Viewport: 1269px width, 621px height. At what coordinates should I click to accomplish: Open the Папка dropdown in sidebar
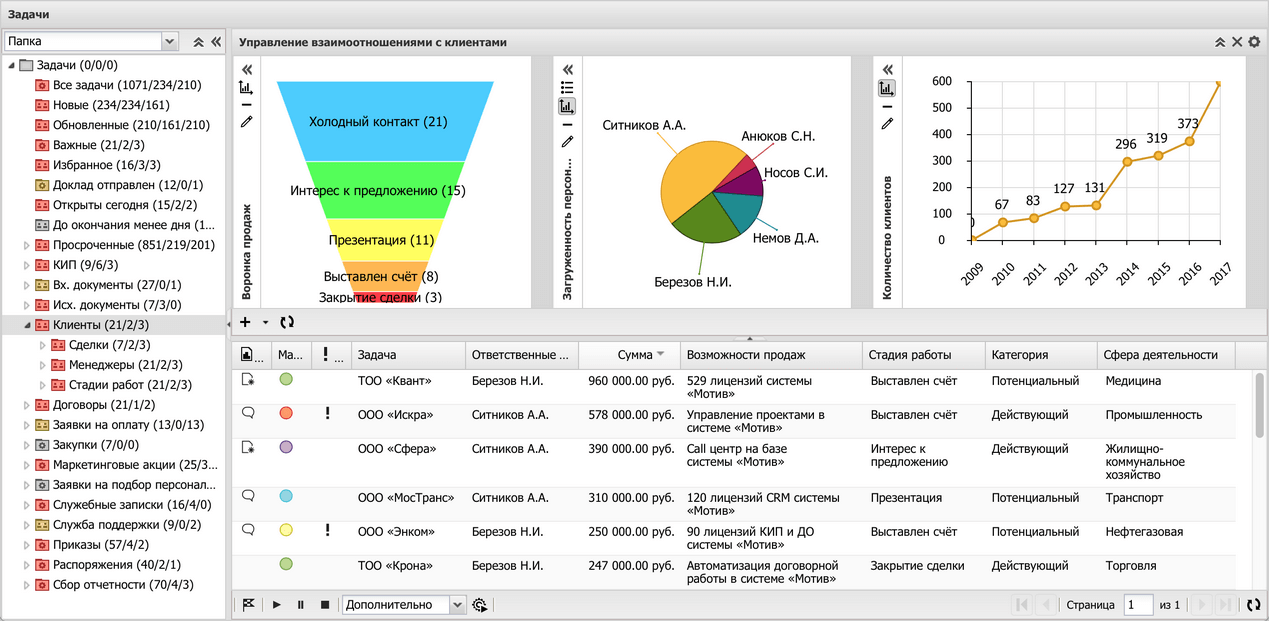pyautogui.click(x=169, y=42)
